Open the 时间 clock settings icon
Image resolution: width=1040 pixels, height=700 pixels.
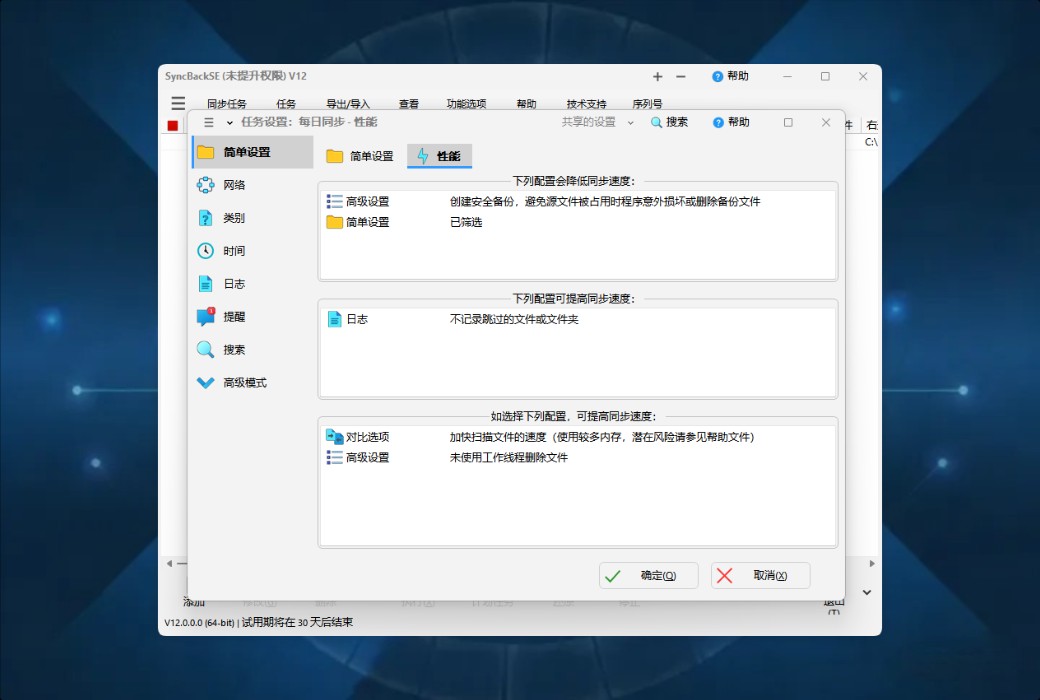coord(205,251)
